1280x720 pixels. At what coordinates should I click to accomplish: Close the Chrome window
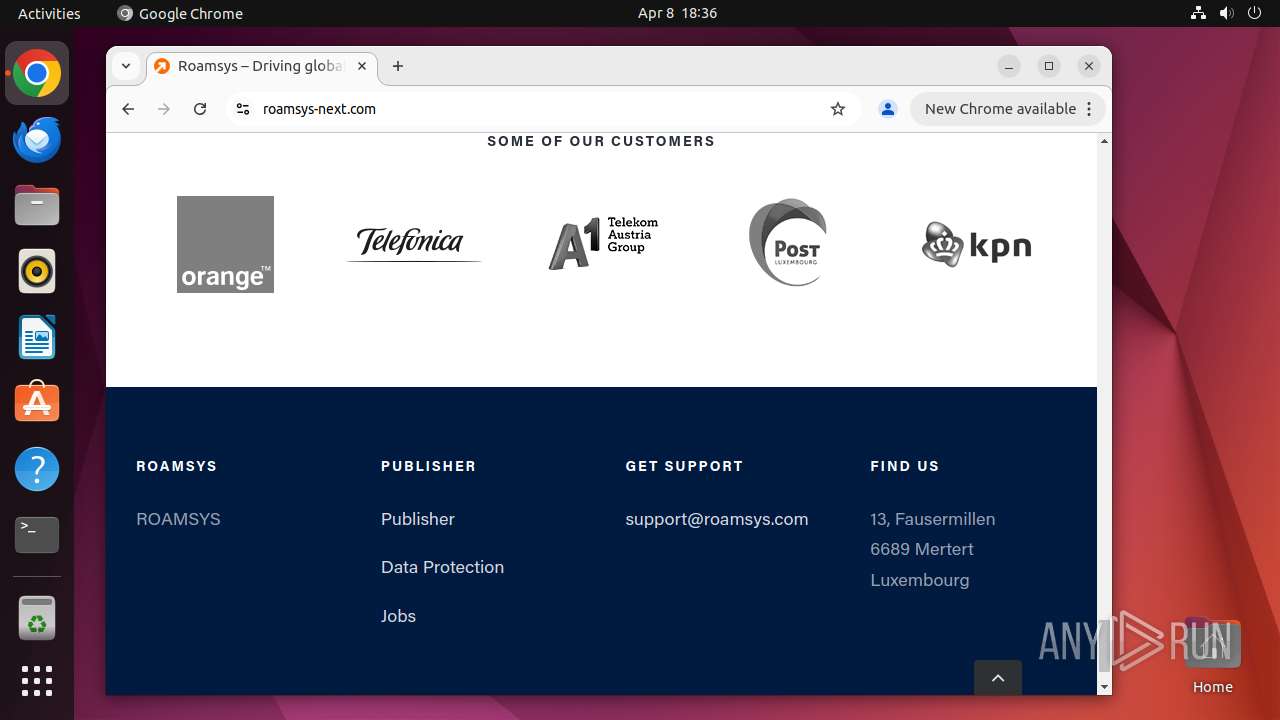coord(1089,66)
